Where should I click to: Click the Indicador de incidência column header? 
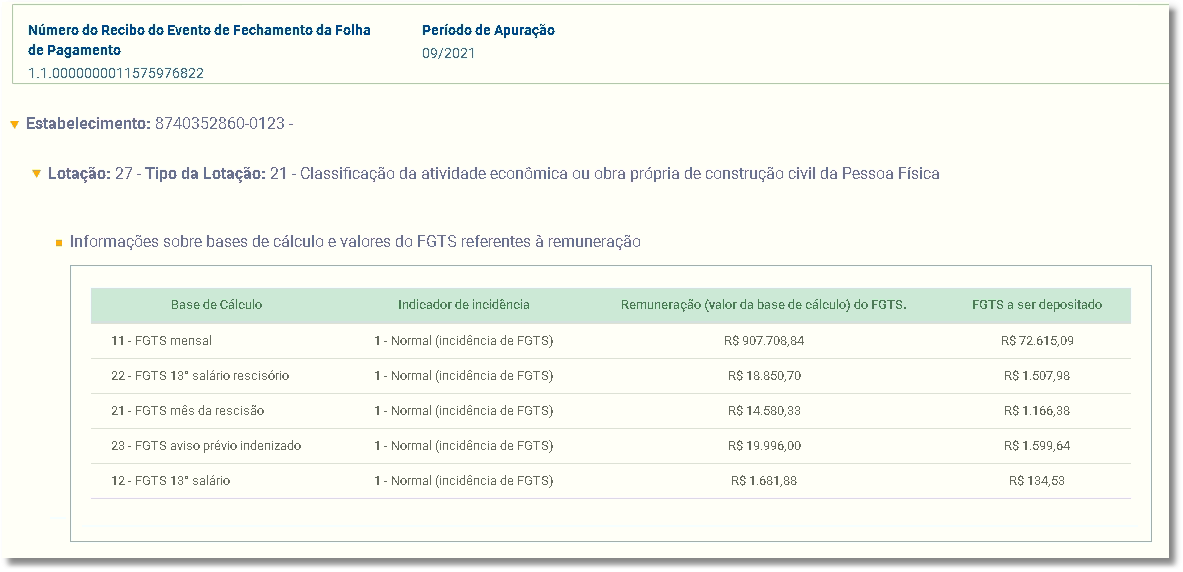point(464,305)
